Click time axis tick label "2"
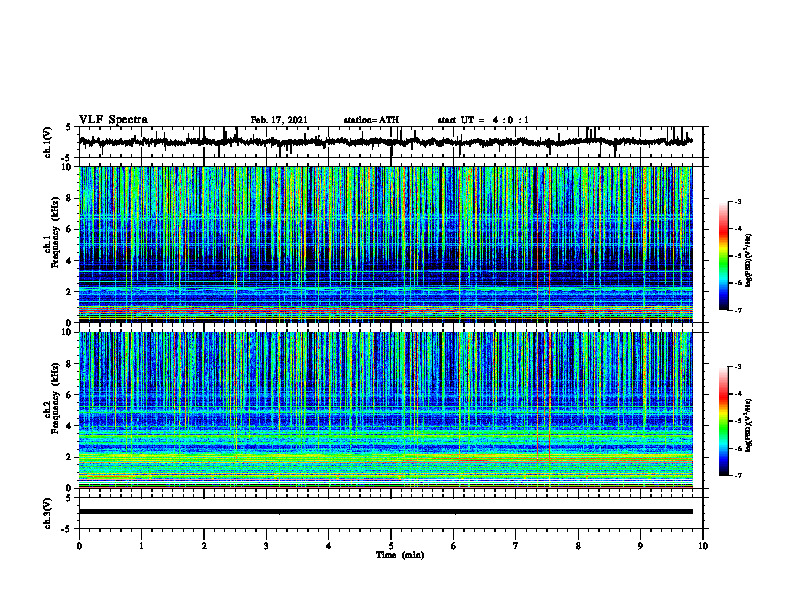 click(x=204, y=546)
